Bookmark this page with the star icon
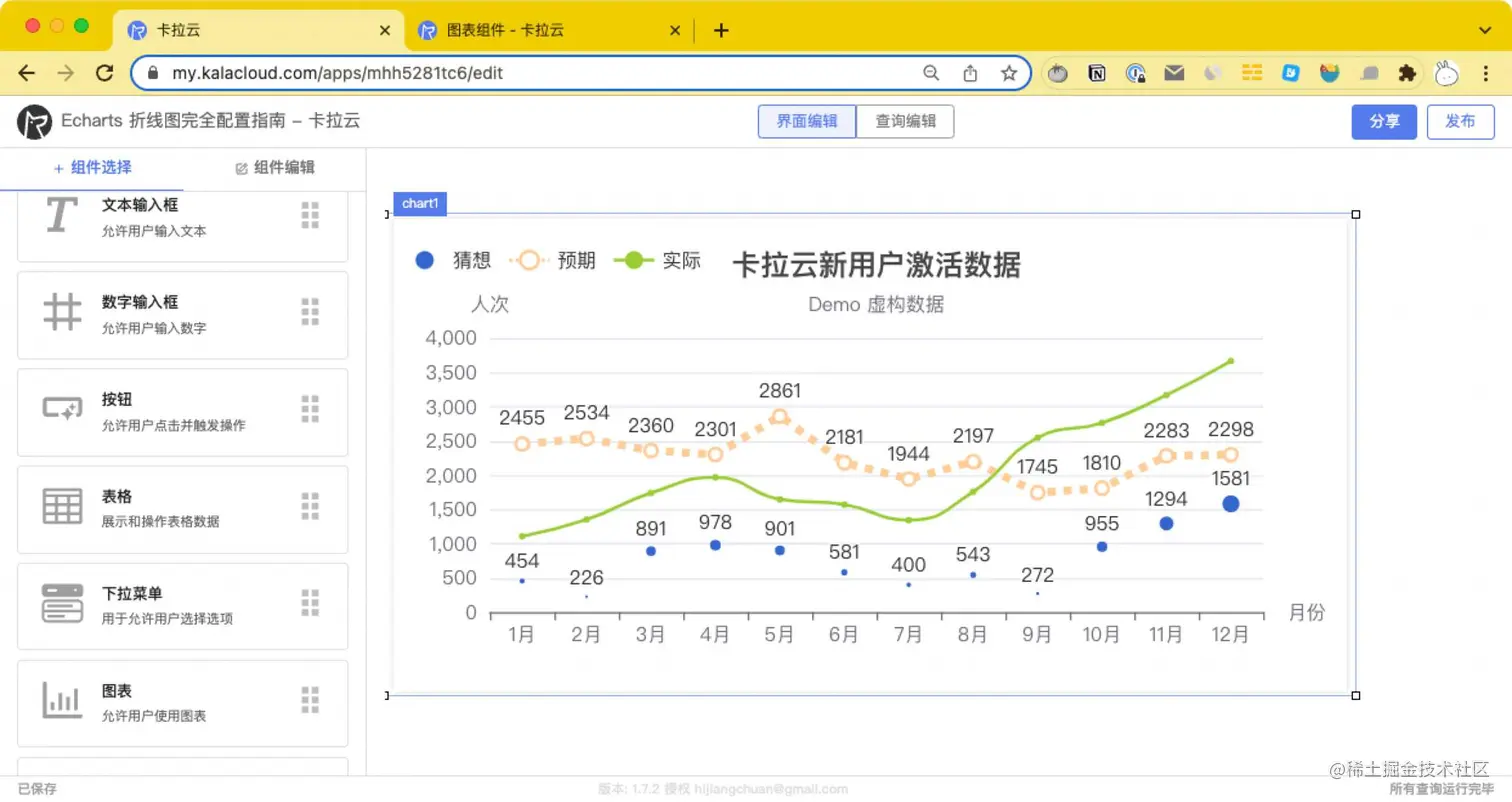The width and height of the screenshot is (1512, 802). (x=1009, y=73)
